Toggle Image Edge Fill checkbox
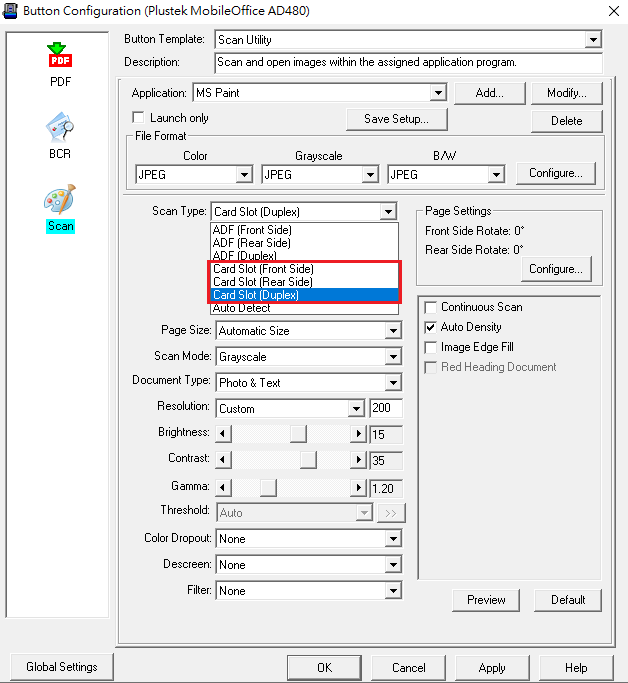Image resolution: width=628 pixels, height=683 pixels. (x=431, y=347)
